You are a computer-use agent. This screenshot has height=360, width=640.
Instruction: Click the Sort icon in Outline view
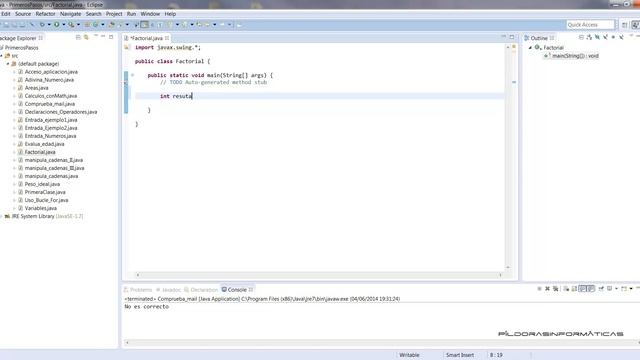coord(589,37)
